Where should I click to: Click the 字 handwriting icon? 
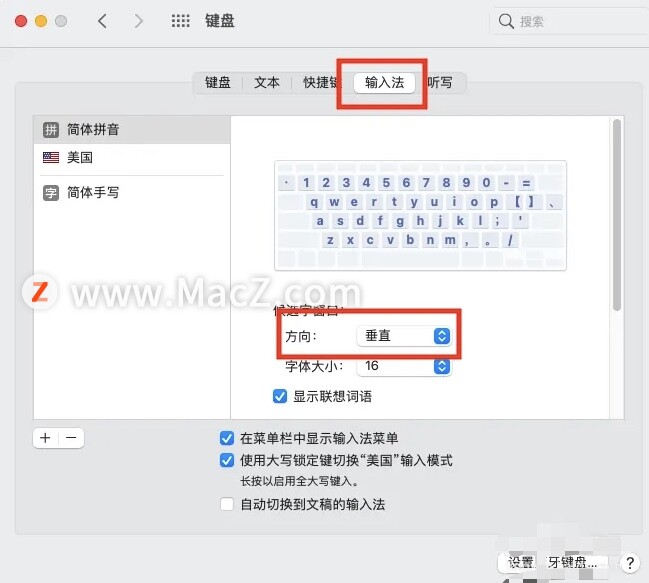click(x=51, y=193)
